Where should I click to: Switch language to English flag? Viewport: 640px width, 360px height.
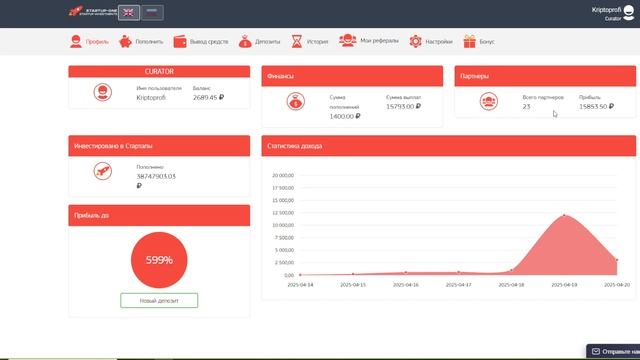tap(129, 13)
